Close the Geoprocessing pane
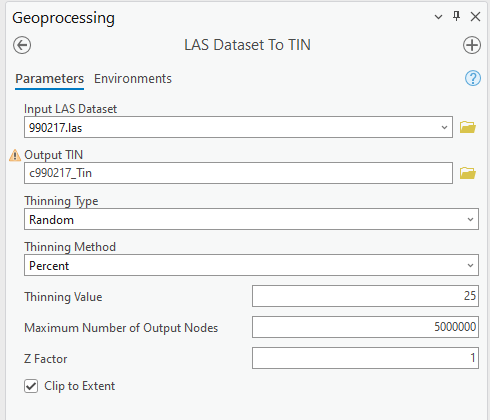The width and height of the screenshot is (490, 420). pos(475,16)
